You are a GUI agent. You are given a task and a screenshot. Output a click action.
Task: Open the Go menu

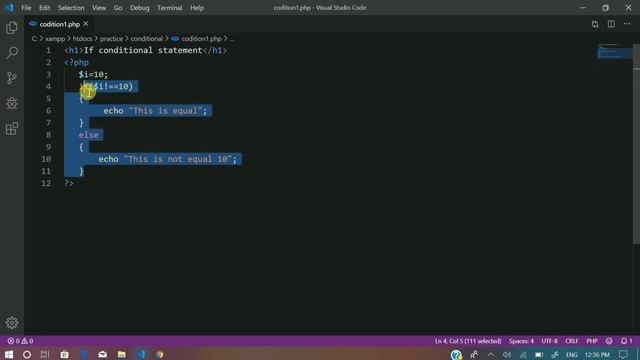point(118,8)
